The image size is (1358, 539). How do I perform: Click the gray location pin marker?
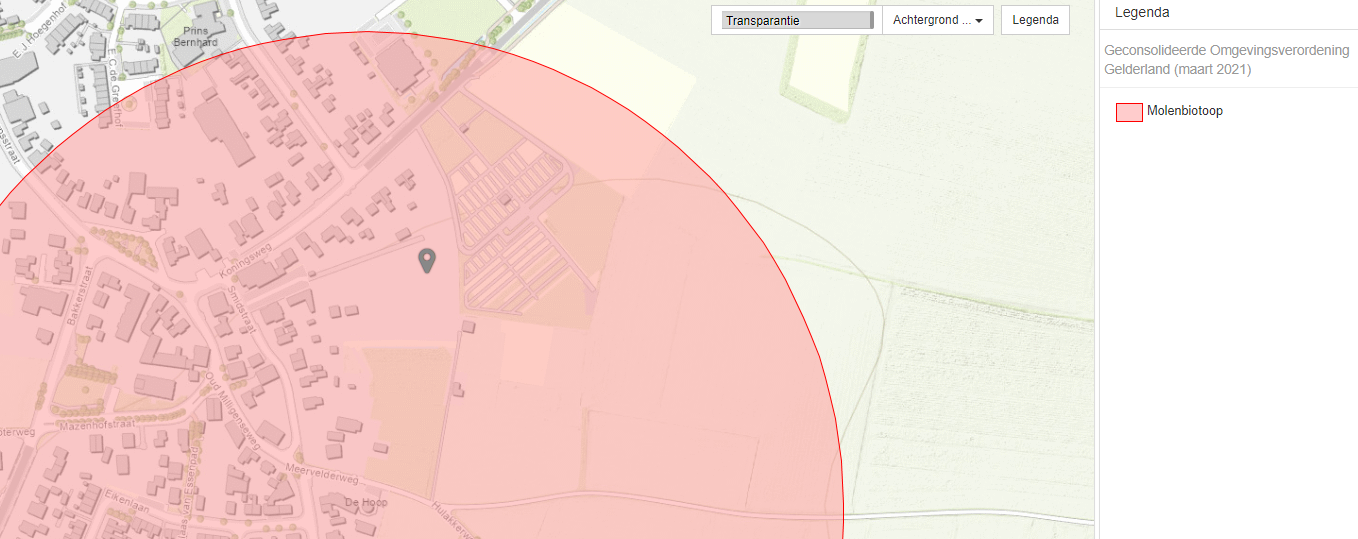pos(427,261)
